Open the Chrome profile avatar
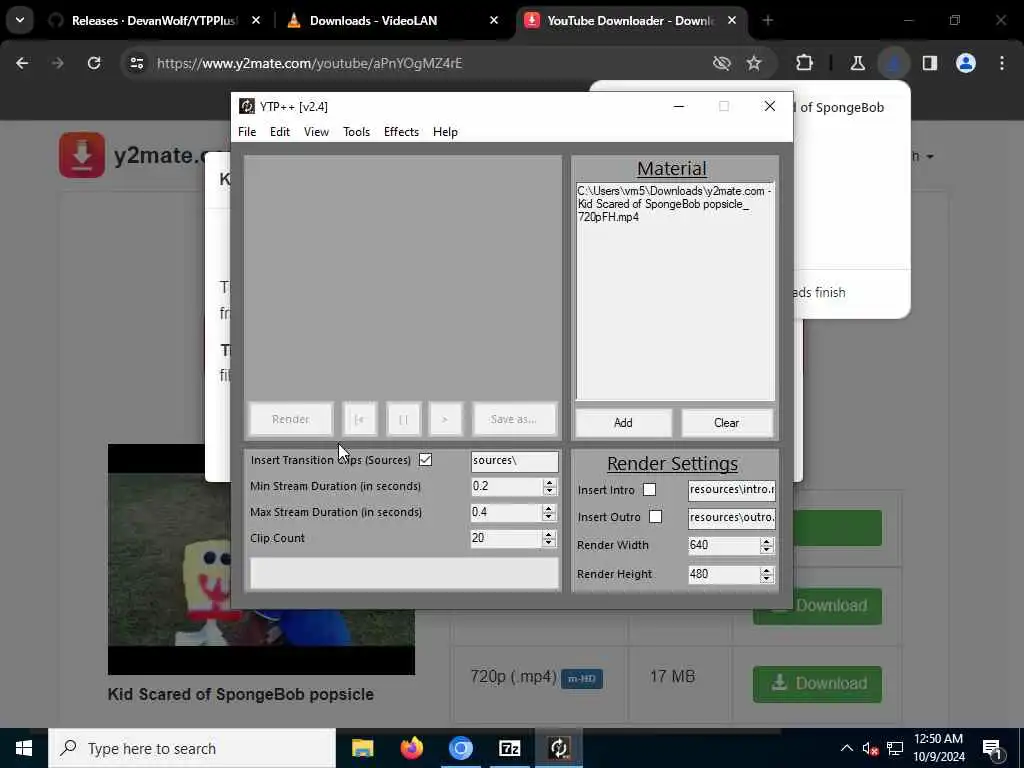The image size is (1024, 768). pyautogui.click(x=966, y=63)
